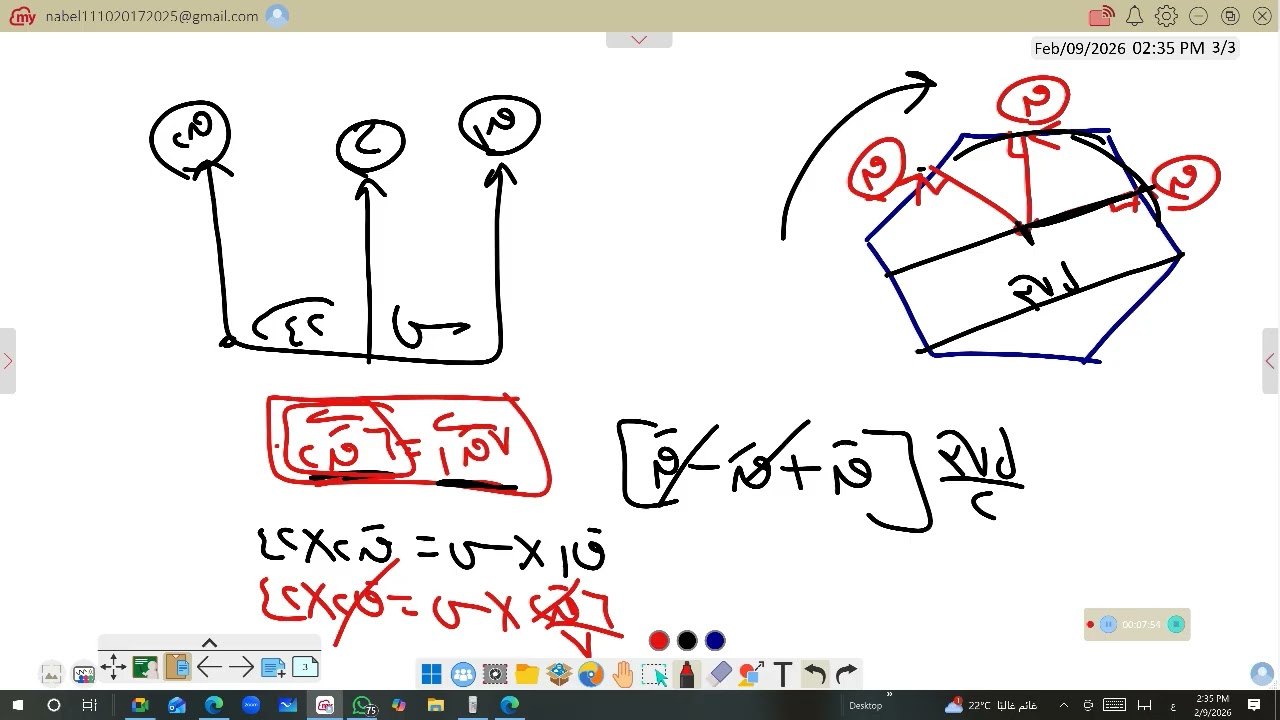Click the paste clipboard icon
This screenshot has width=1280, height=720.
(177, 667)
